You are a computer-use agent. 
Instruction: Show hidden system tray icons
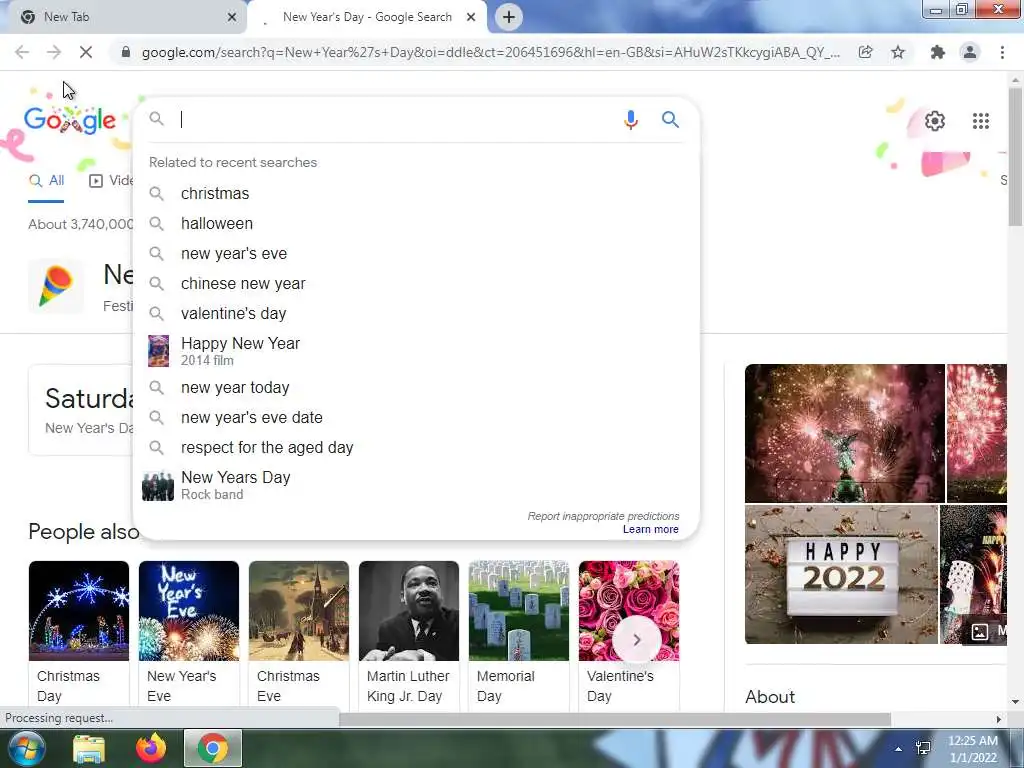click(899, 749)
